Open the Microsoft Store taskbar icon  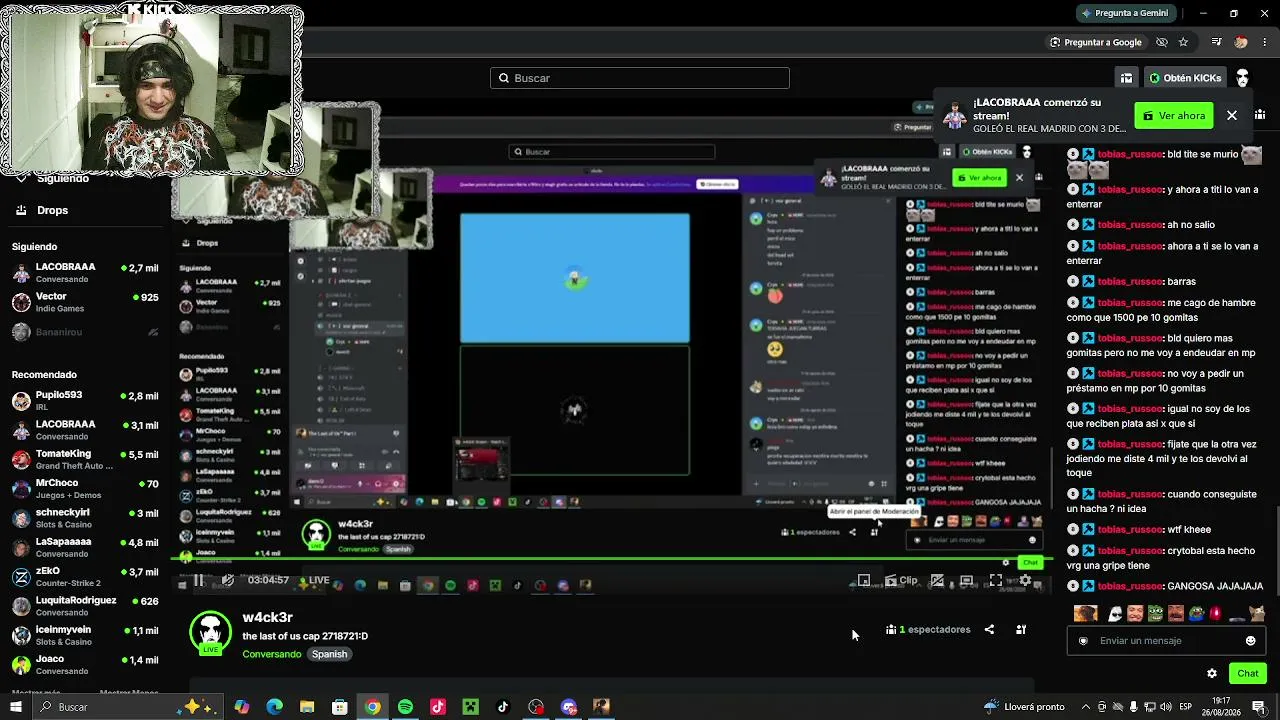[340, 707]
